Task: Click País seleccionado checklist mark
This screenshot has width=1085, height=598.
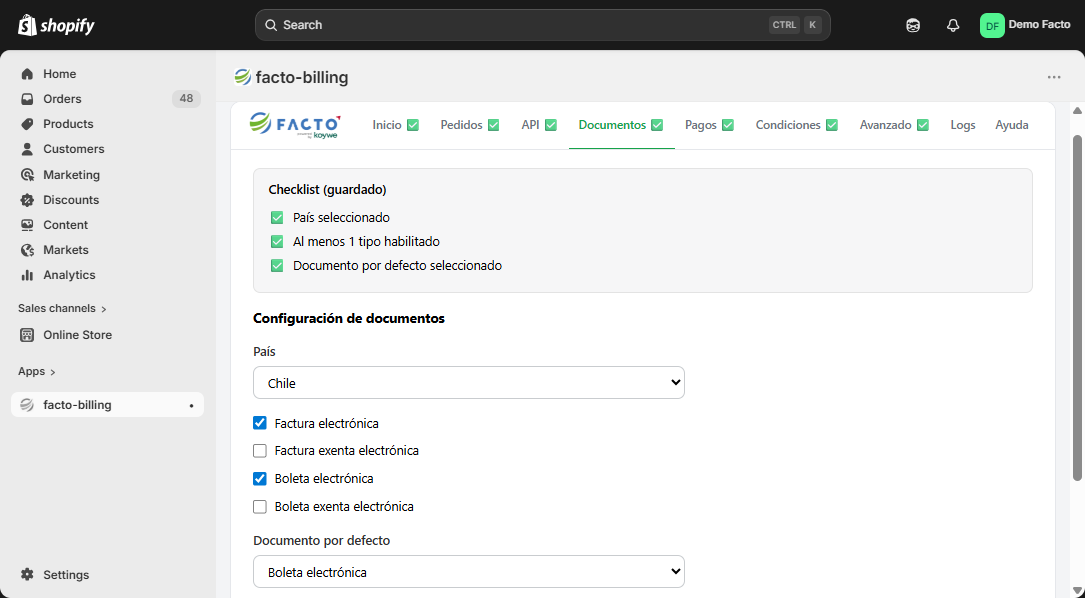Action: (x=277, y=217)
